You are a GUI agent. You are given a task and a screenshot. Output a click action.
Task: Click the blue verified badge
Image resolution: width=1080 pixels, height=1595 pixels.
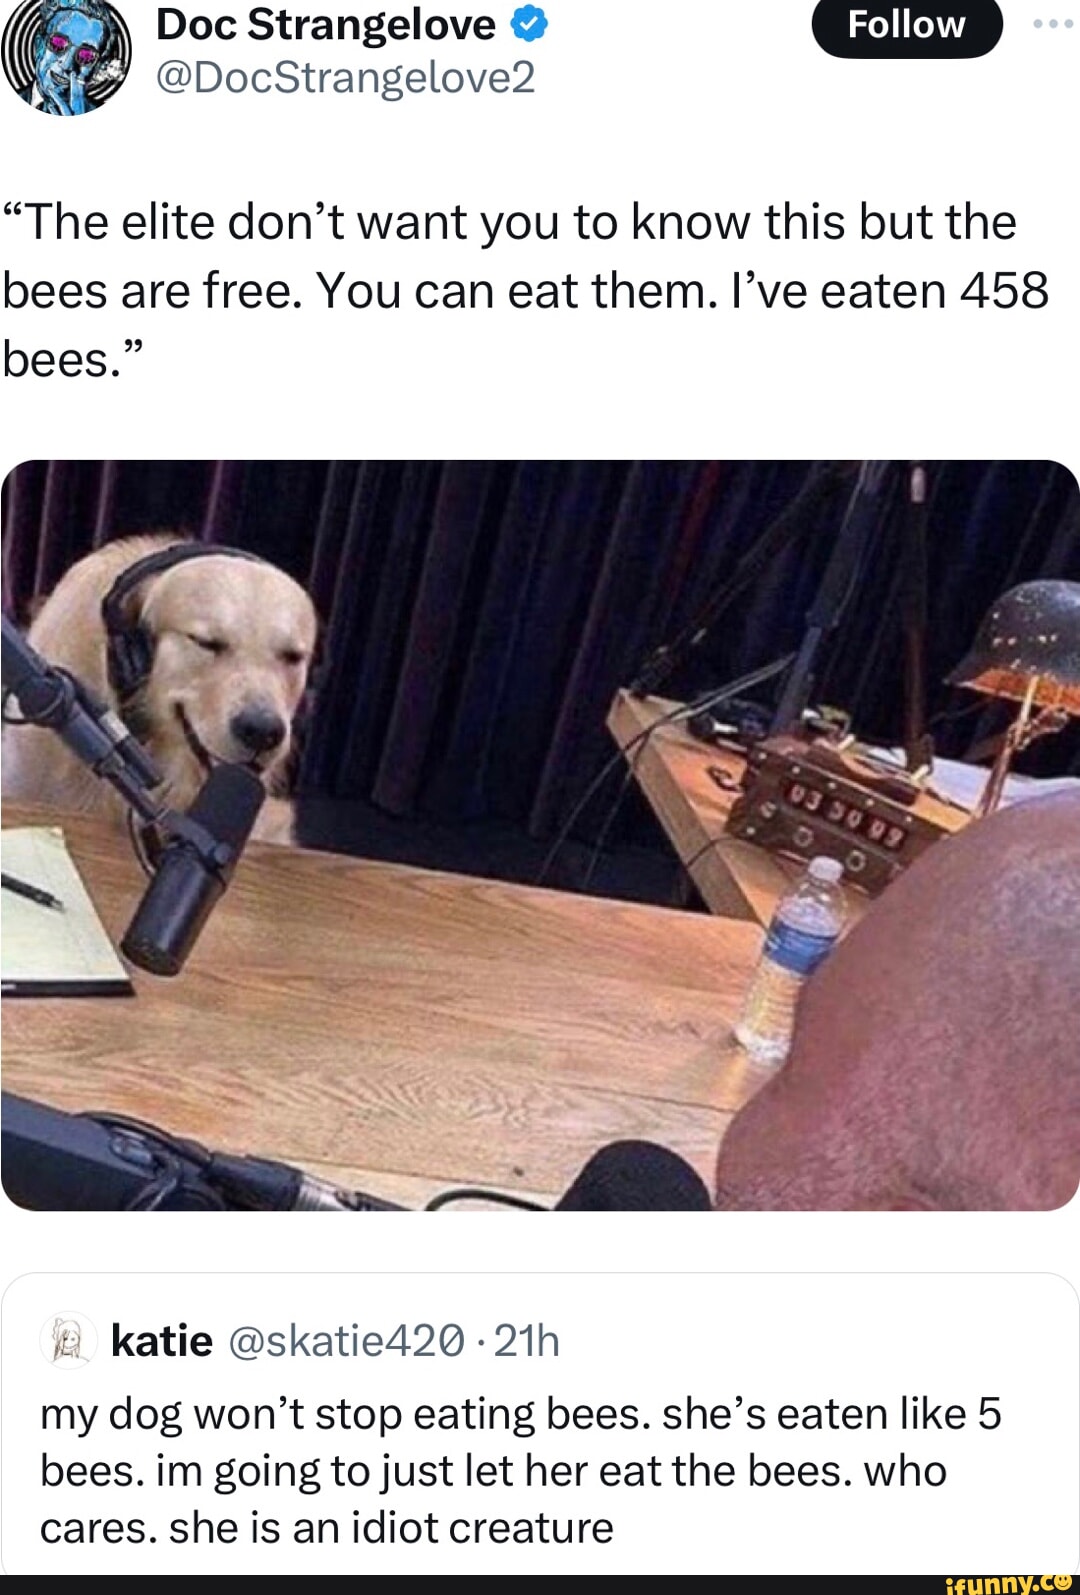point(529,24)
